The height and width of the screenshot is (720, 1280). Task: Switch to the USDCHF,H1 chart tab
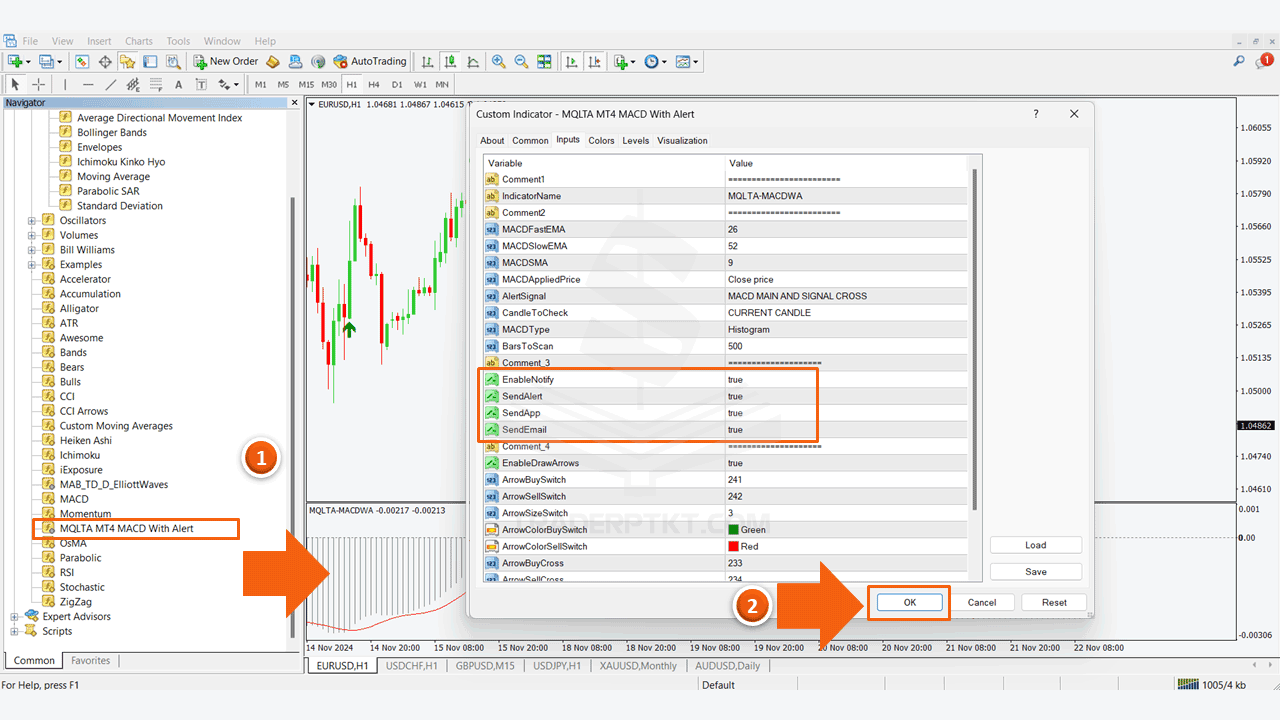[411, 665]
